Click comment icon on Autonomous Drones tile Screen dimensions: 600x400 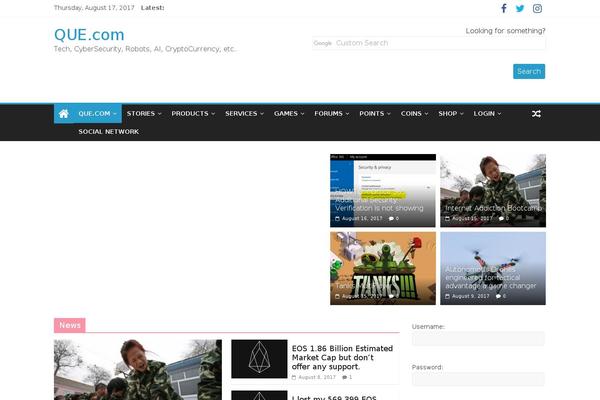[x=498, y=296]
